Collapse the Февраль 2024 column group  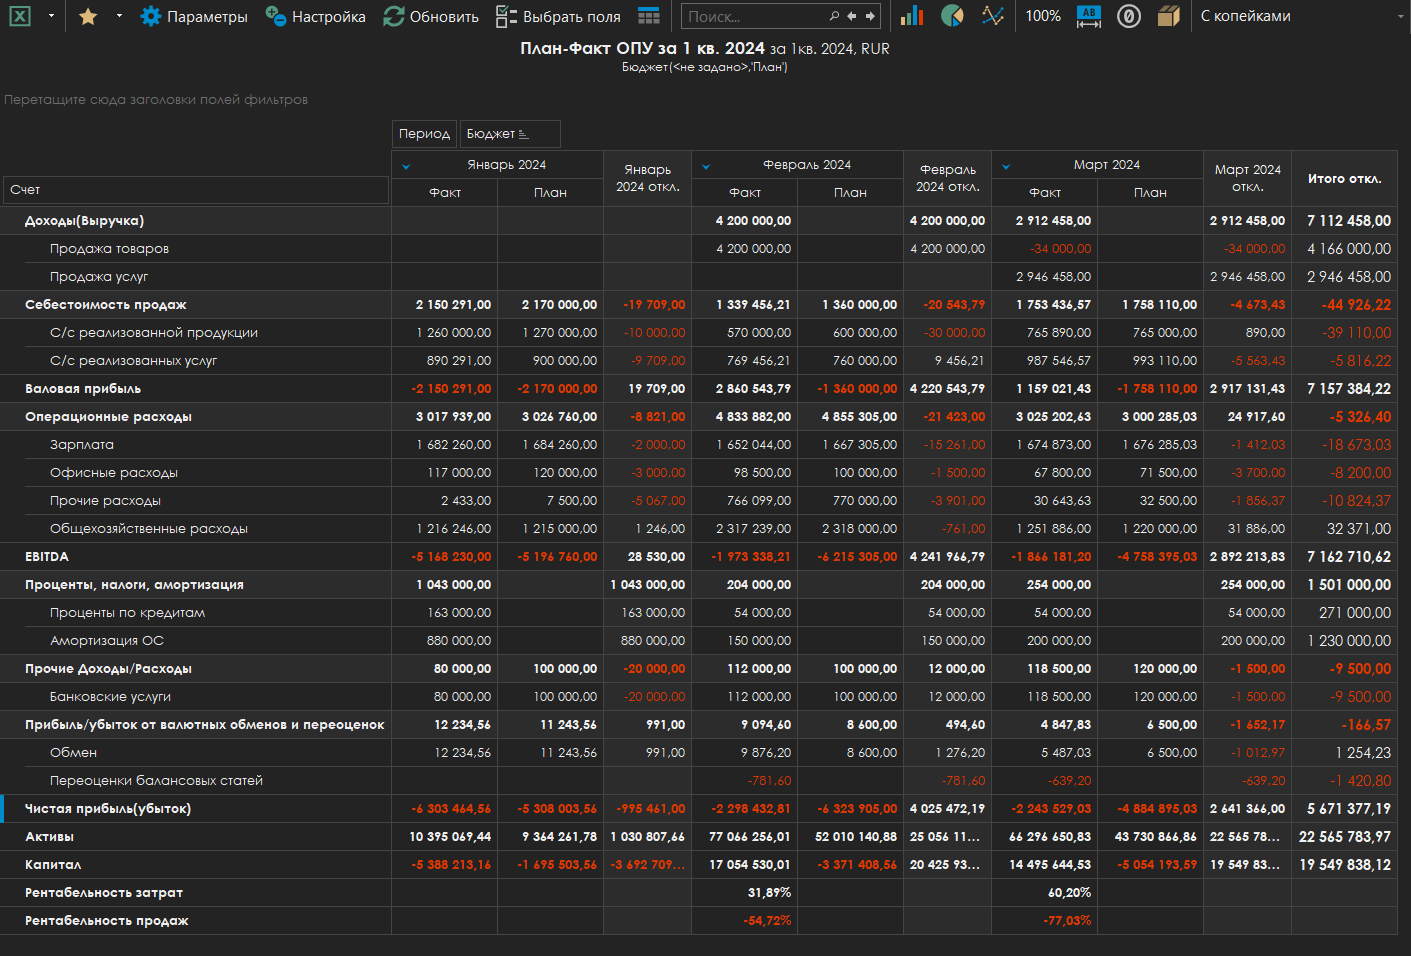pos(706,166)
